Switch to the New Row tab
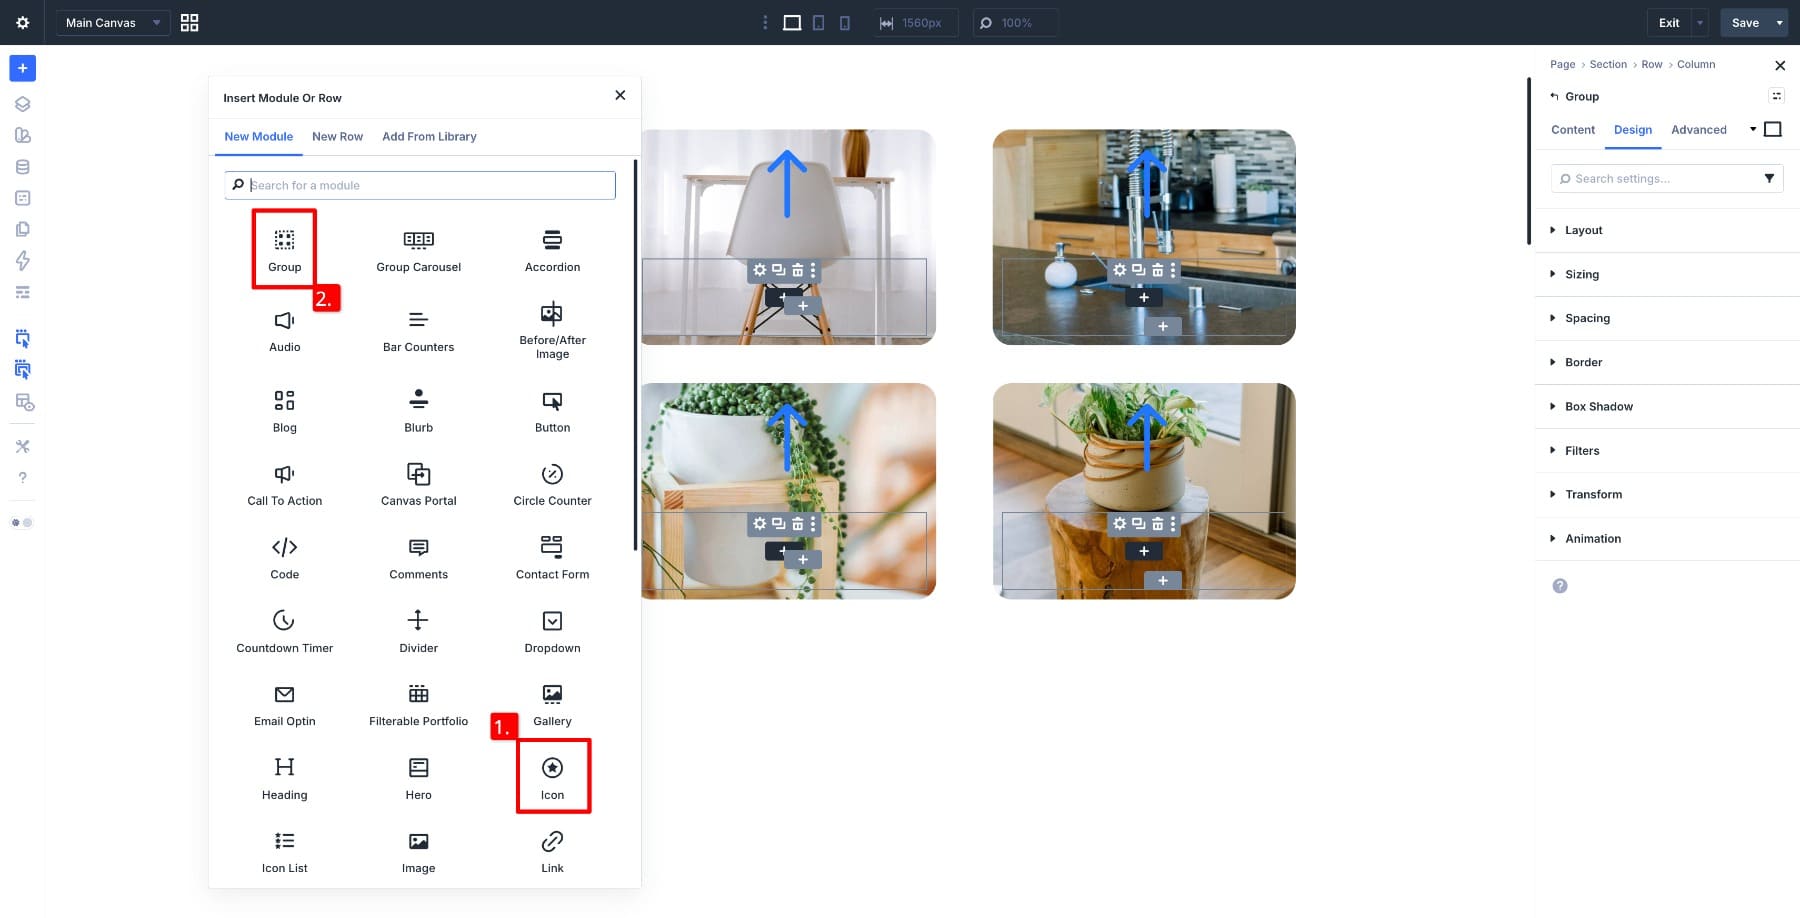 point(337,136)
